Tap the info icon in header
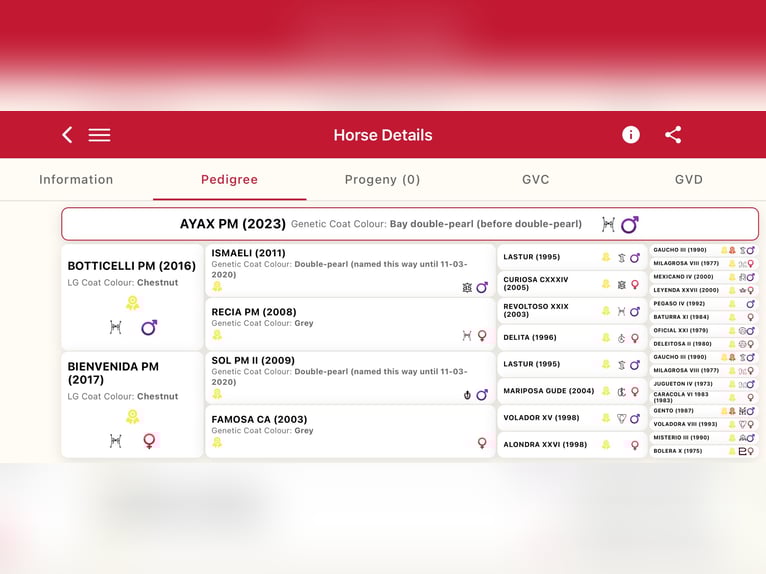The image size is (766, 574). click(x=631, y=135)
